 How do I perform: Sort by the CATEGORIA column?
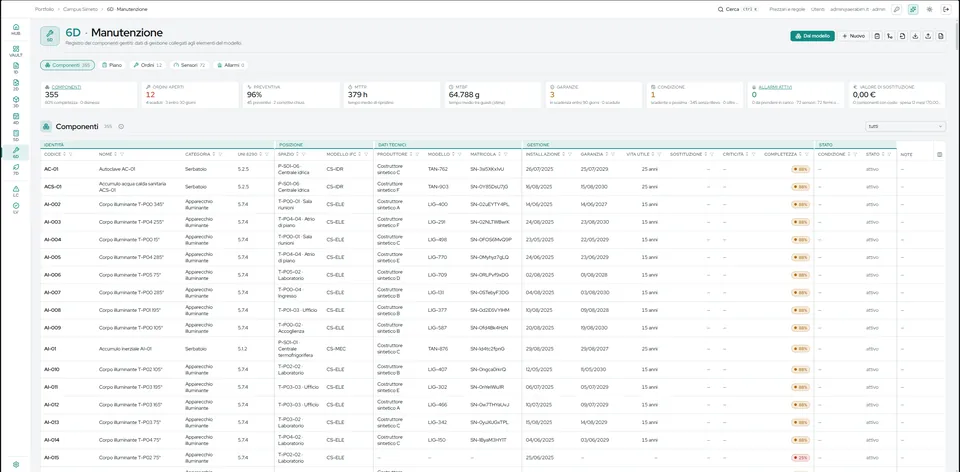(x=214, y=154)
